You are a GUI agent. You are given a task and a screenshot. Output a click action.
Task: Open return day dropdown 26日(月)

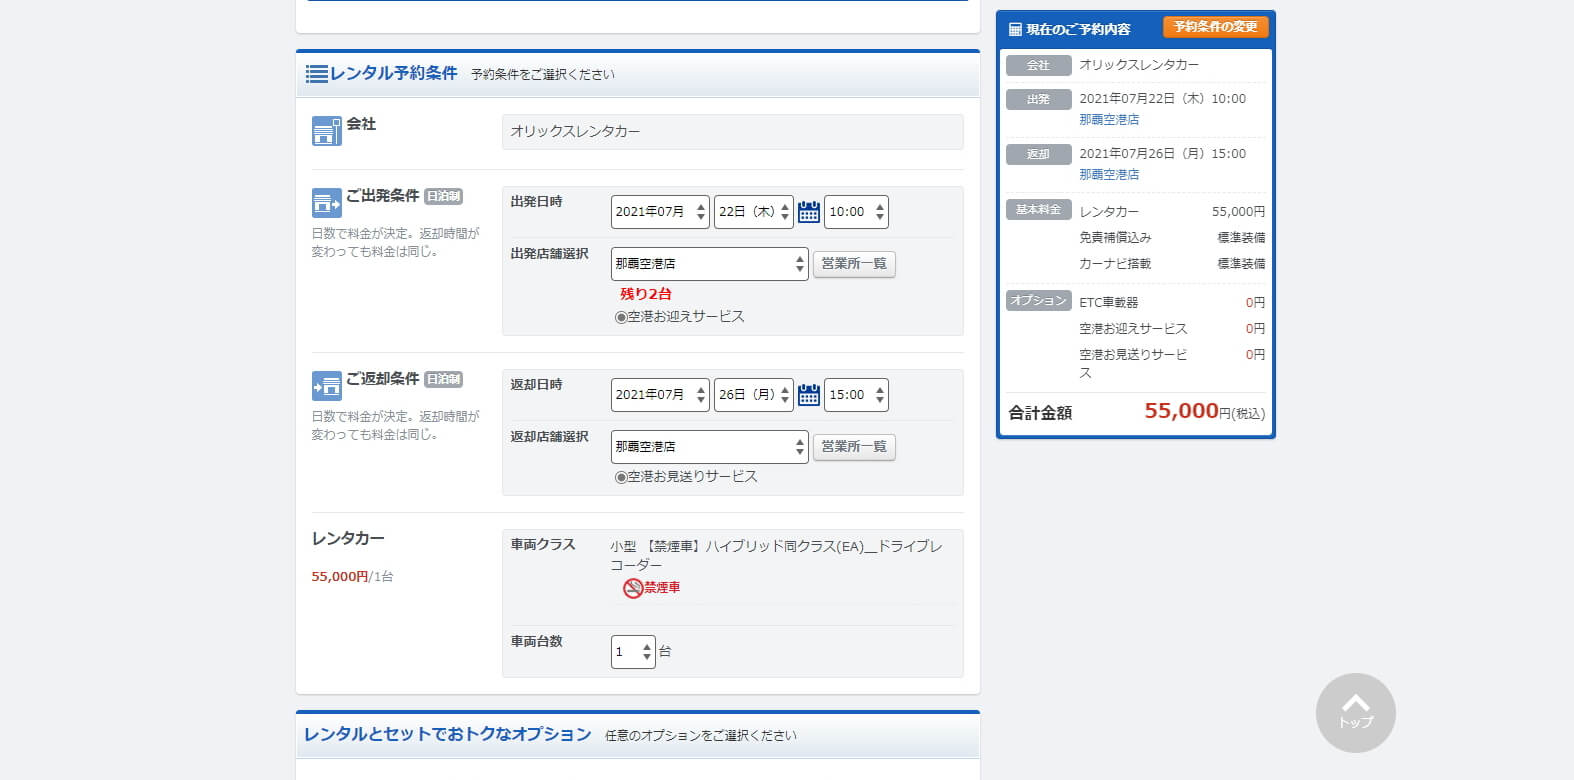click(754, 395)
